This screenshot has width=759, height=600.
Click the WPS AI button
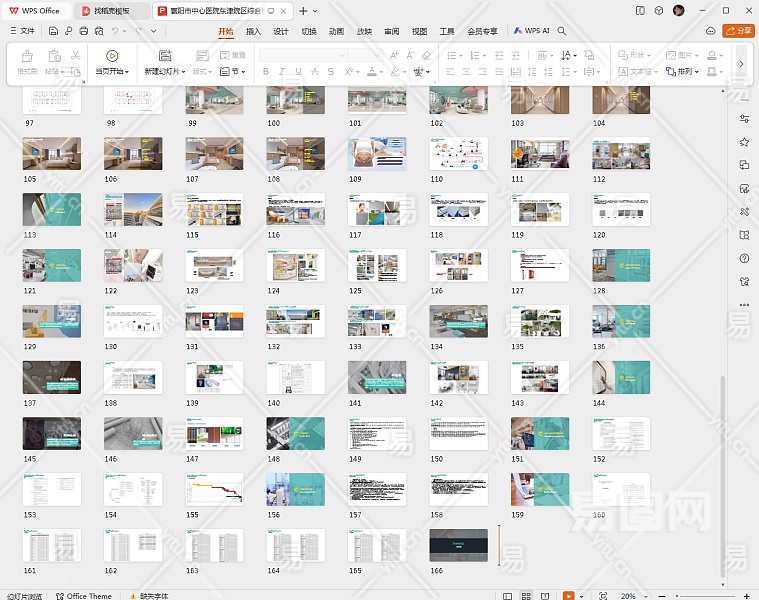pos(531,31)
